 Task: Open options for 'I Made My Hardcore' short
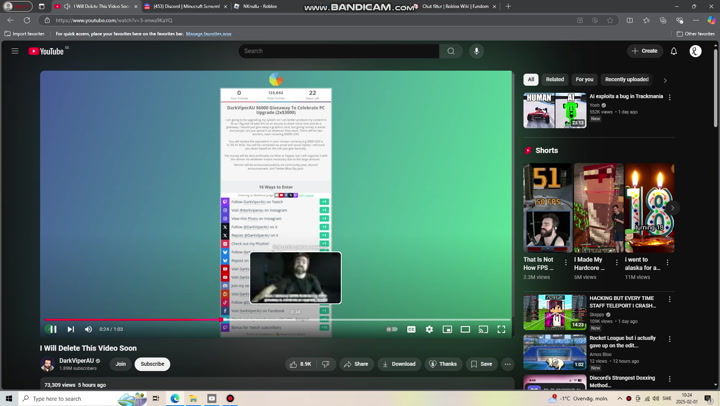click(617, 263)
